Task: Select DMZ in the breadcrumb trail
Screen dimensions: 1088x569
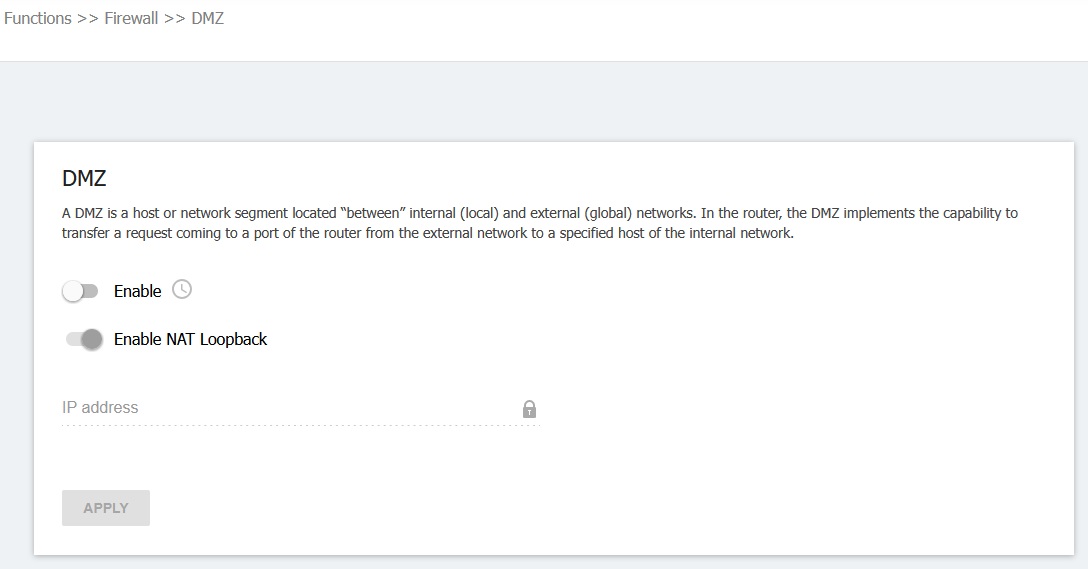Action: (x=207, y=19)
